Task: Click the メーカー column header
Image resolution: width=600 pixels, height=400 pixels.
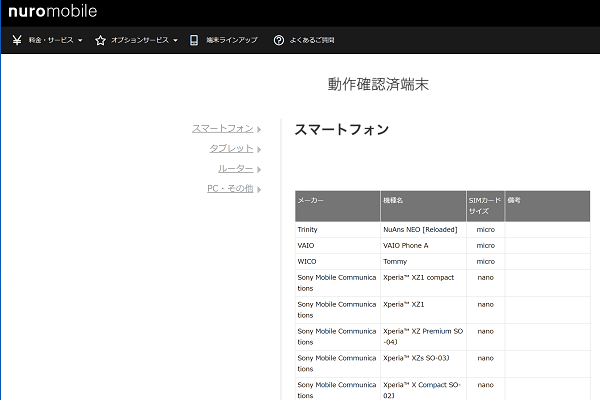Action: tap(338, 206)
